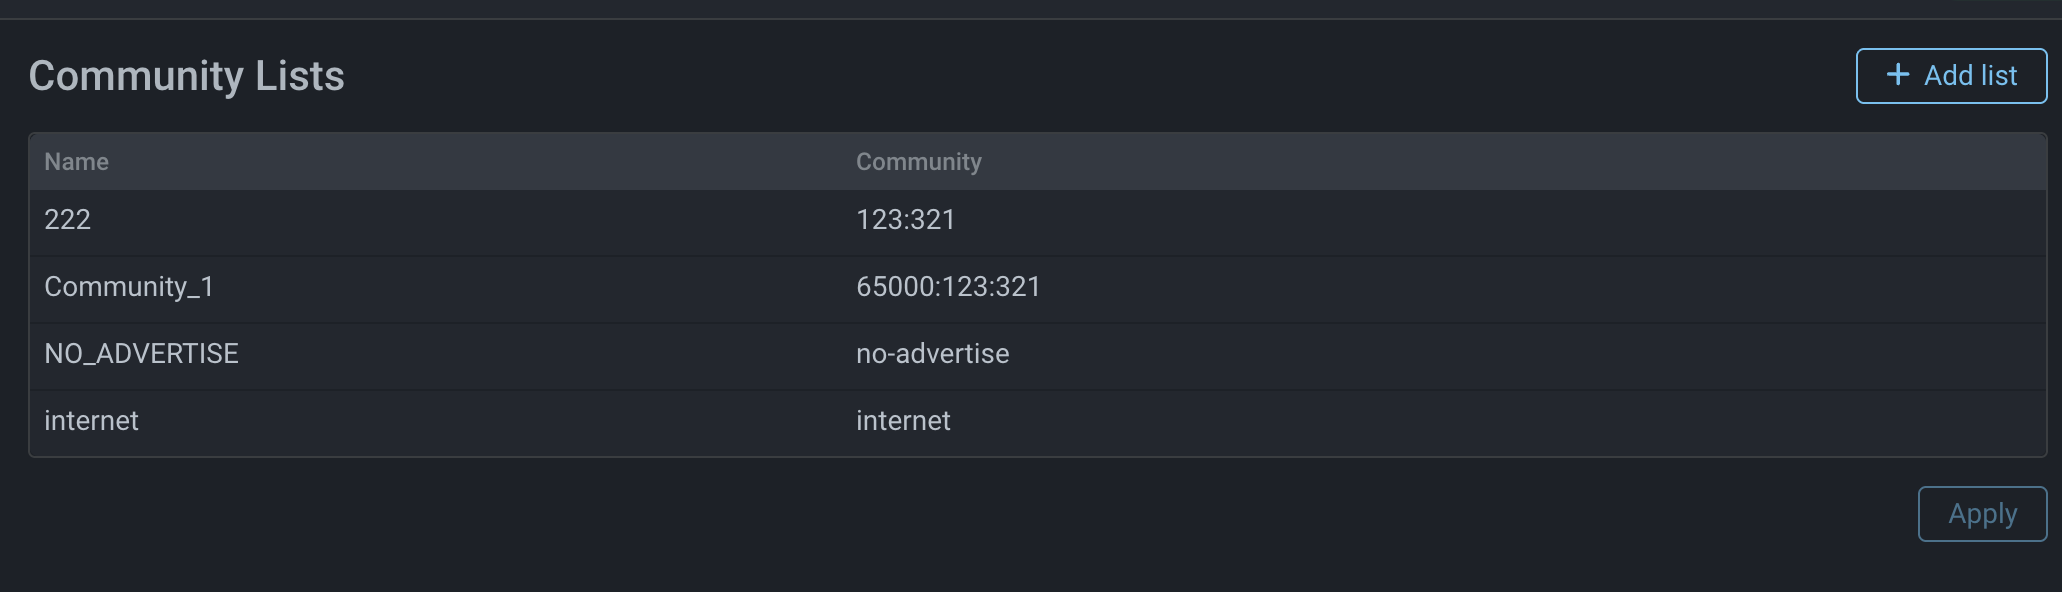Screen dimensions: 2062x592
Task: Click the Community column header
Action: coord(918,162)
